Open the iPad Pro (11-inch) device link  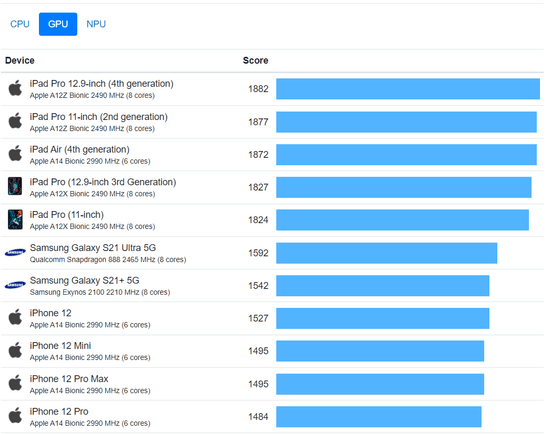(67, 215)
